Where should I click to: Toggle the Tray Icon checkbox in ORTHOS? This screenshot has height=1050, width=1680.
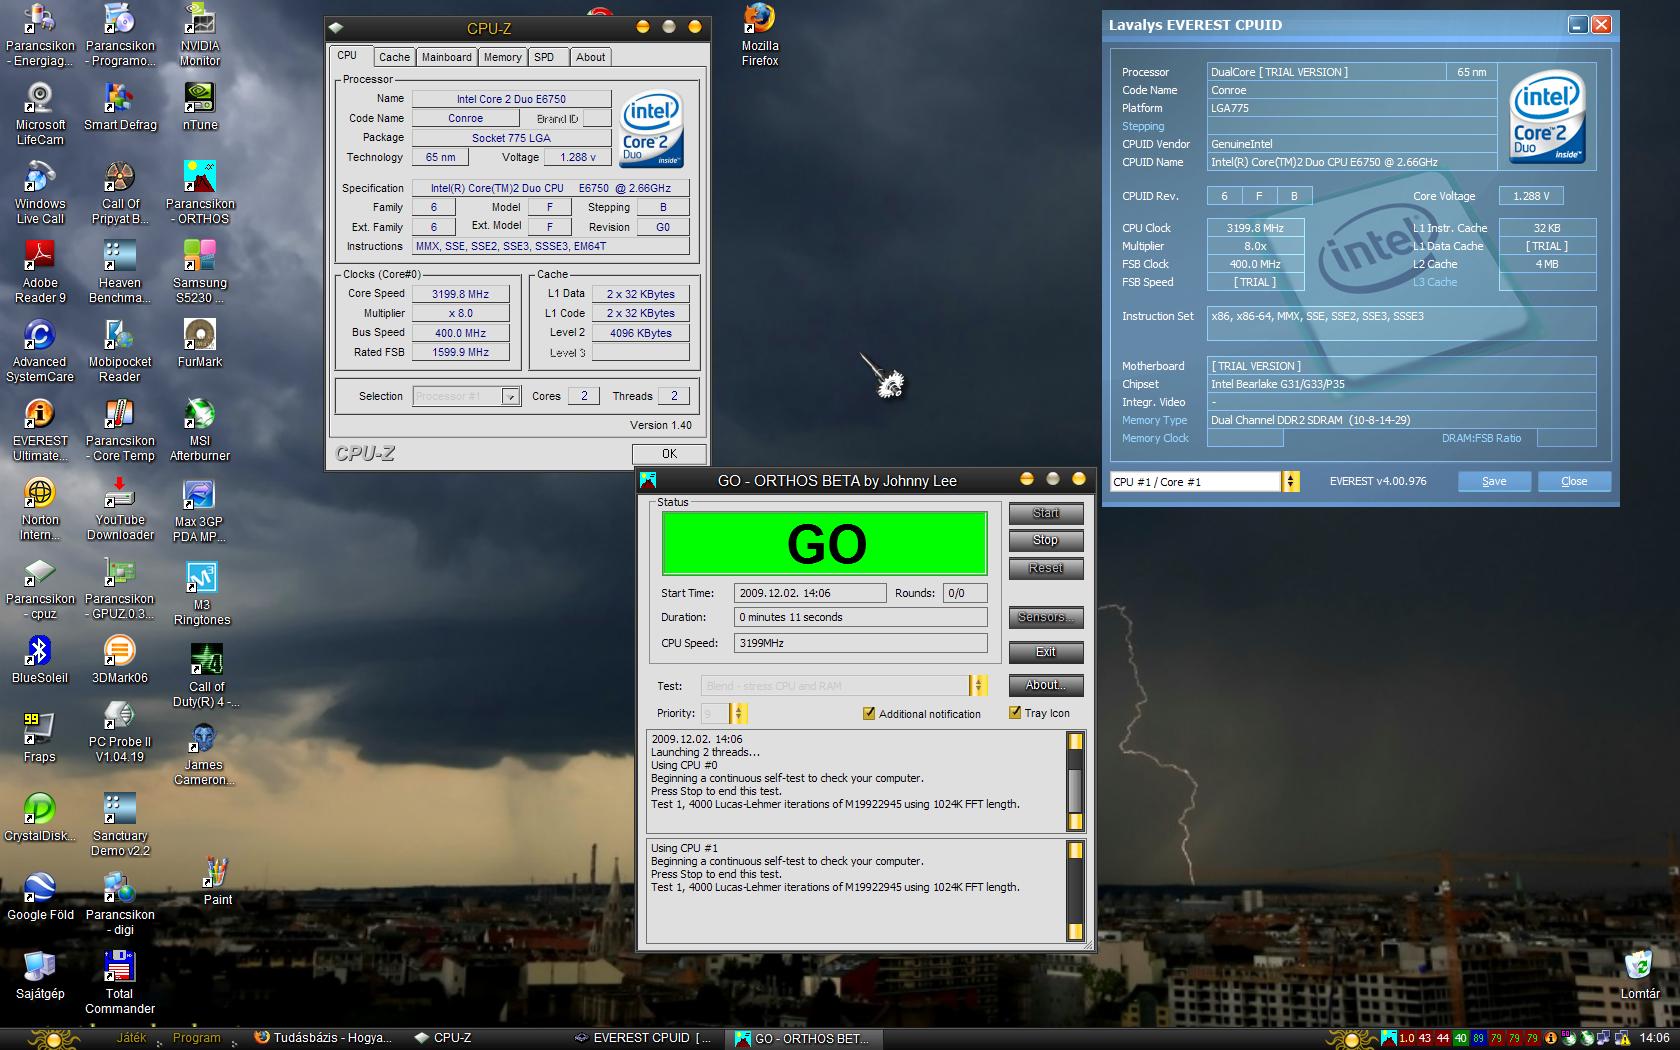pos(1015,713)
